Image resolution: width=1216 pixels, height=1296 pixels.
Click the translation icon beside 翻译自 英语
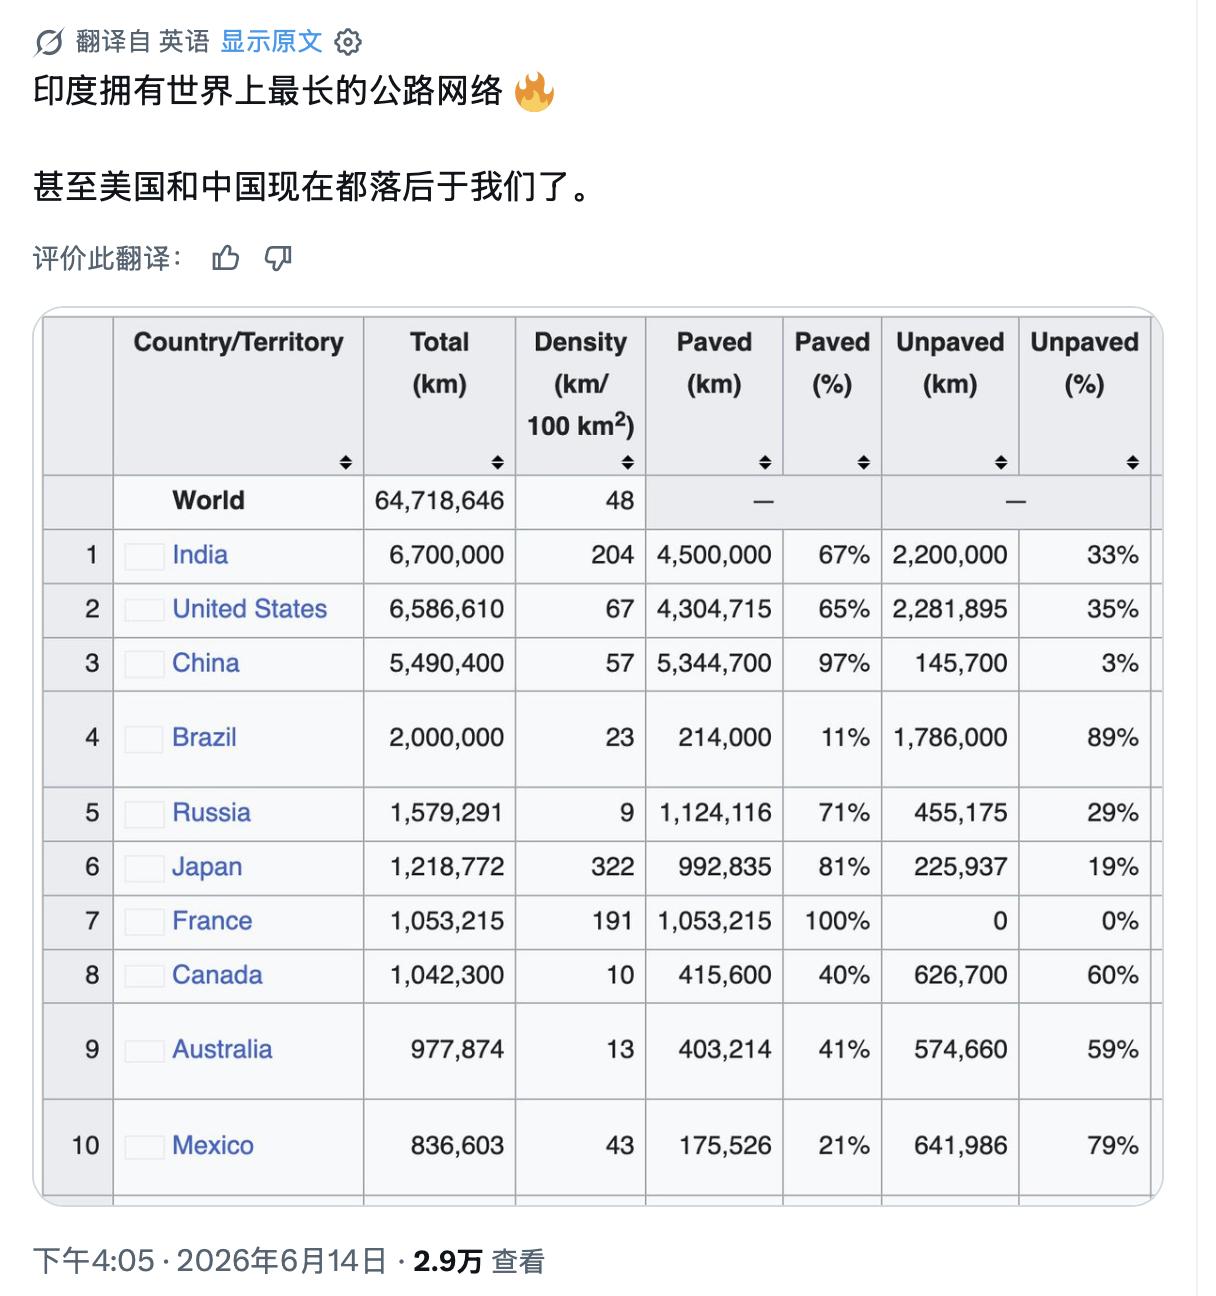point(48,42)
